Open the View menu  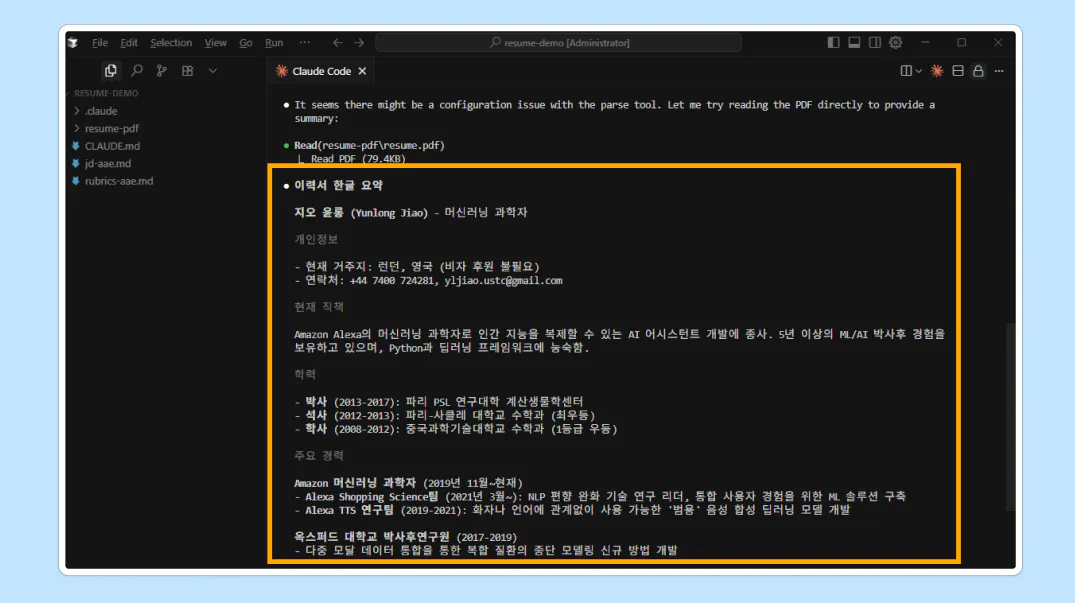[x=215, y=43]
